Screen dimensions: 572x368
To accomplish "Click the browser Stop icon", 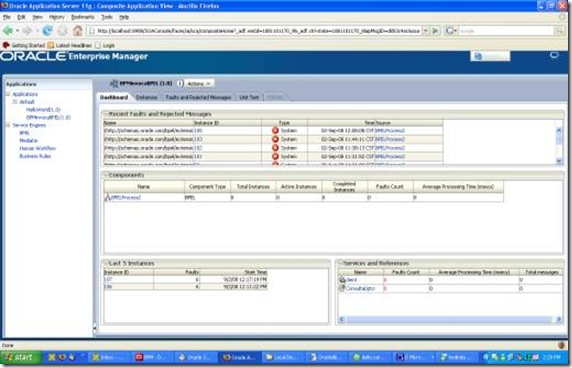I will tap(63, 31).
